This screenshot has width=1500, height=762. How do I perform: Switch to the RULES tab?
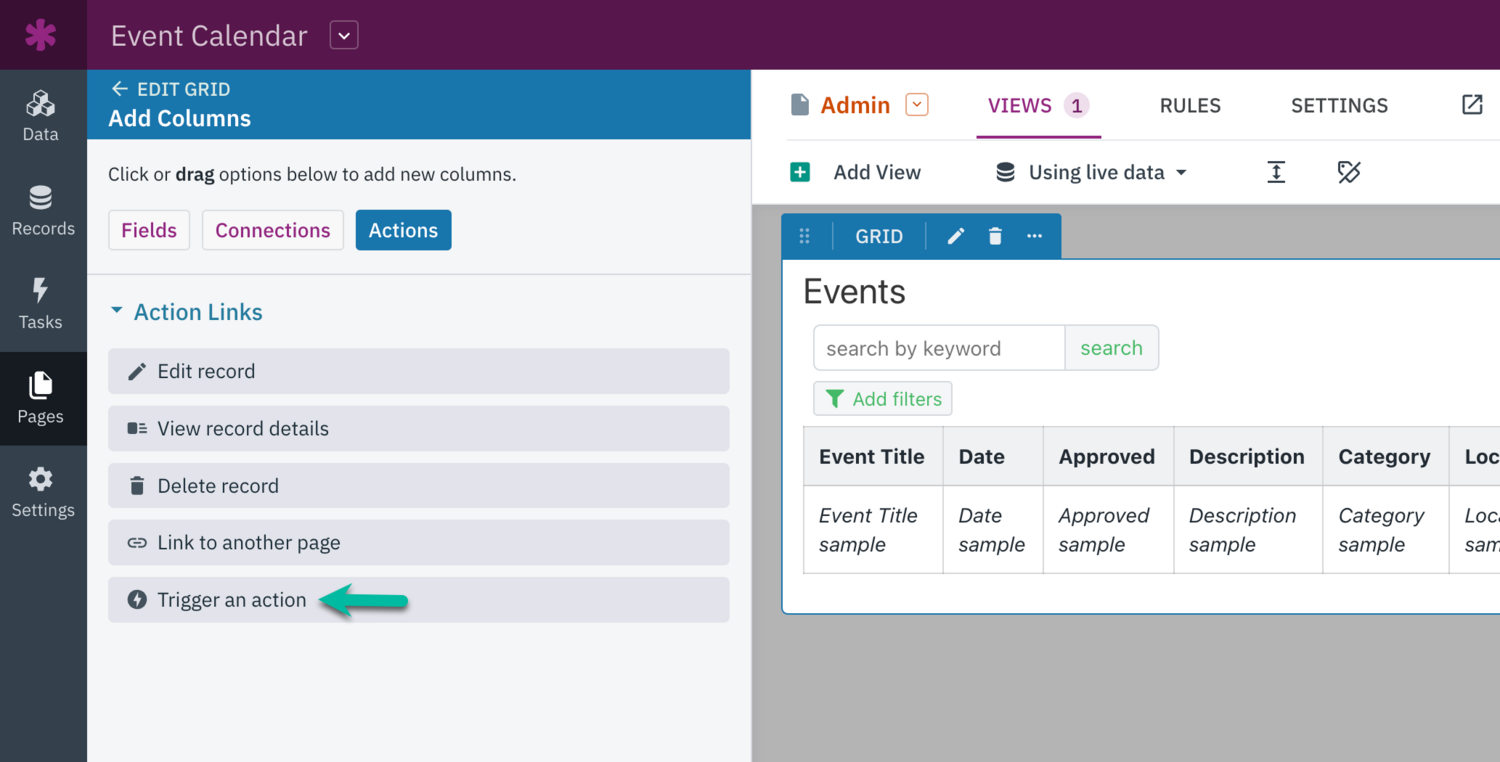click(1190, 105)
